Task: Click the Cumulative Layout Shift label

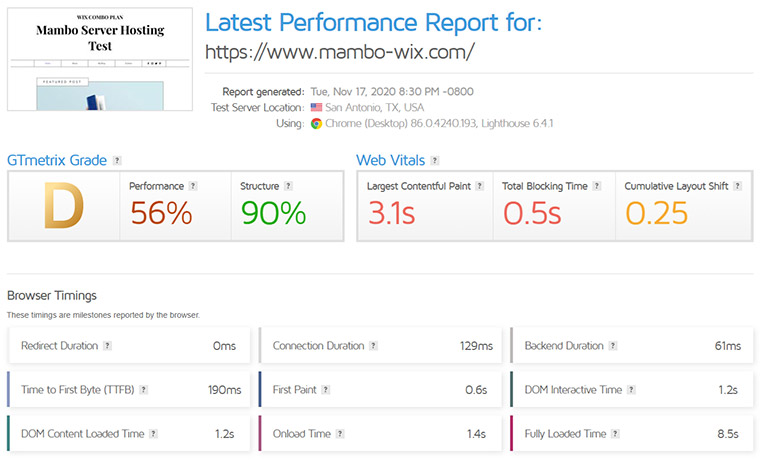Action: point(676,186)
